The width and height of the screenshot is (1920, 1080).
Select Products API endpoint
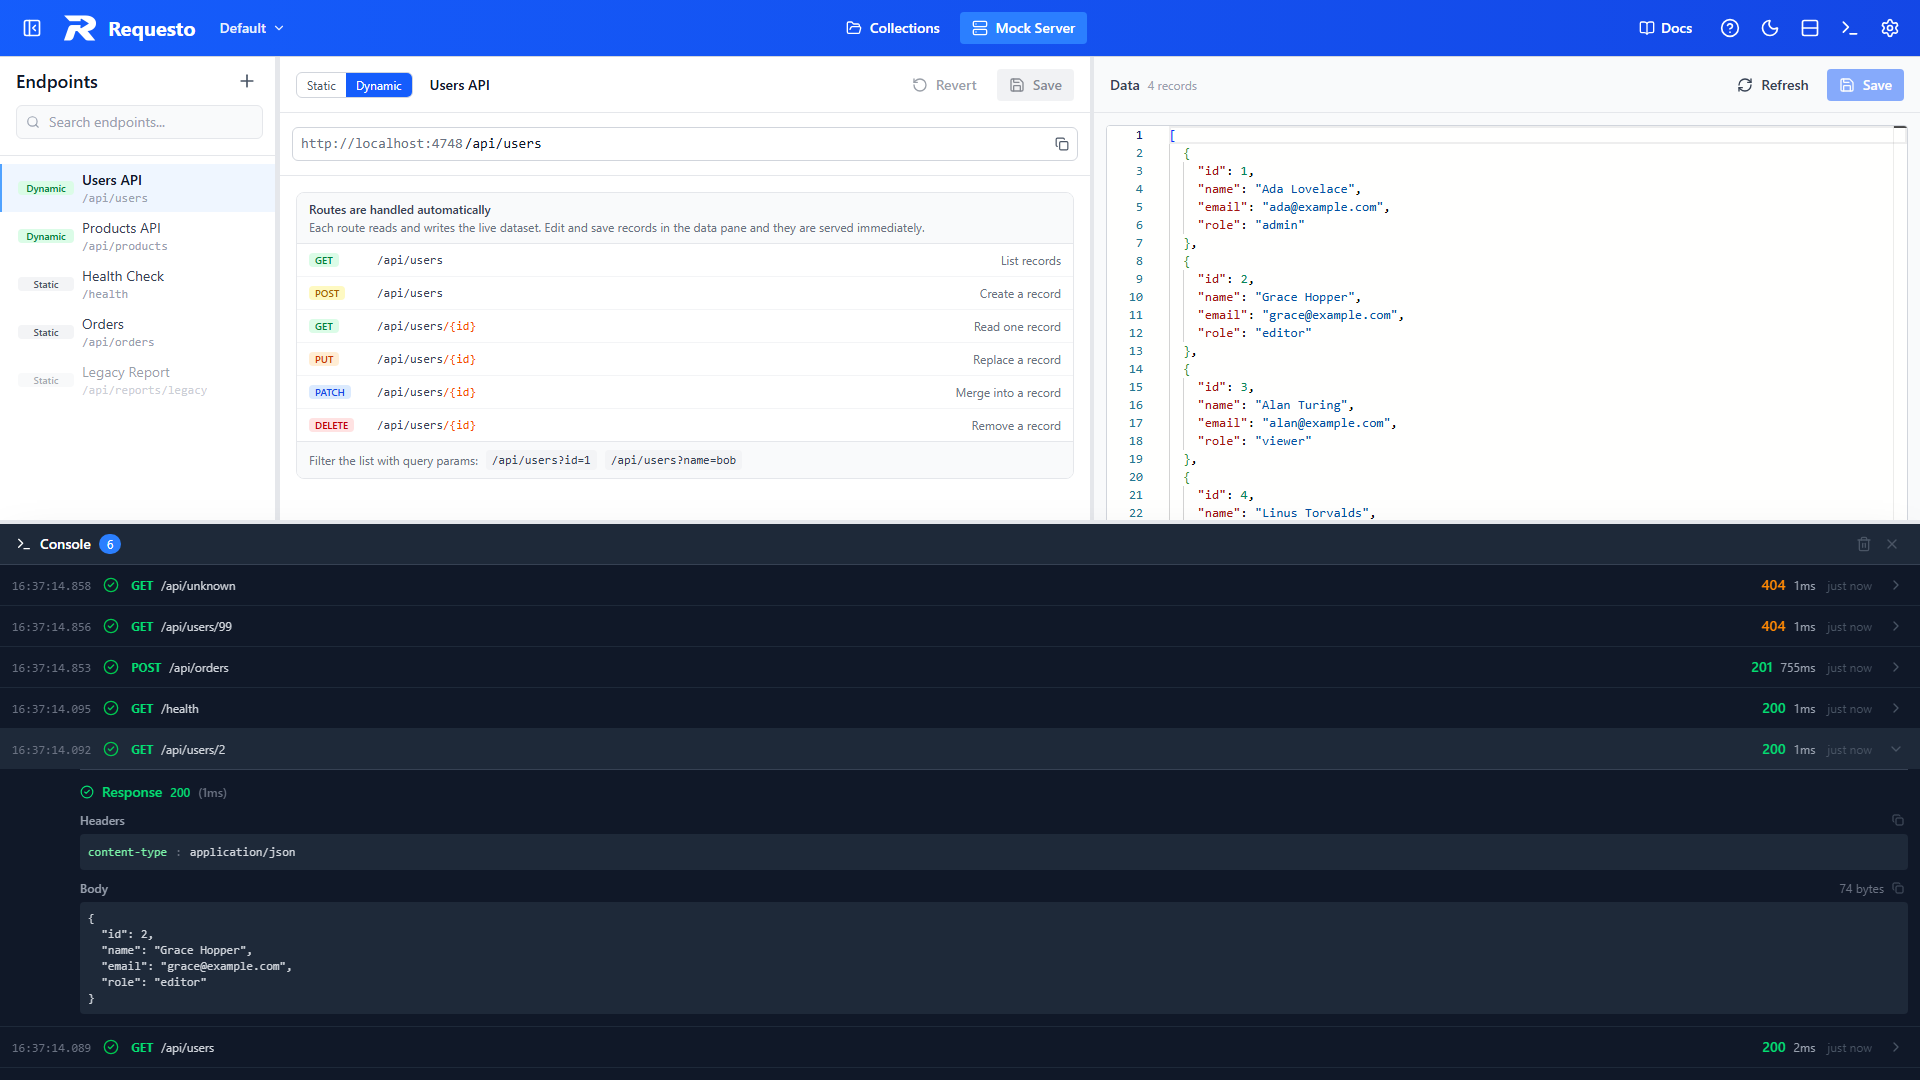coord(137,236)
